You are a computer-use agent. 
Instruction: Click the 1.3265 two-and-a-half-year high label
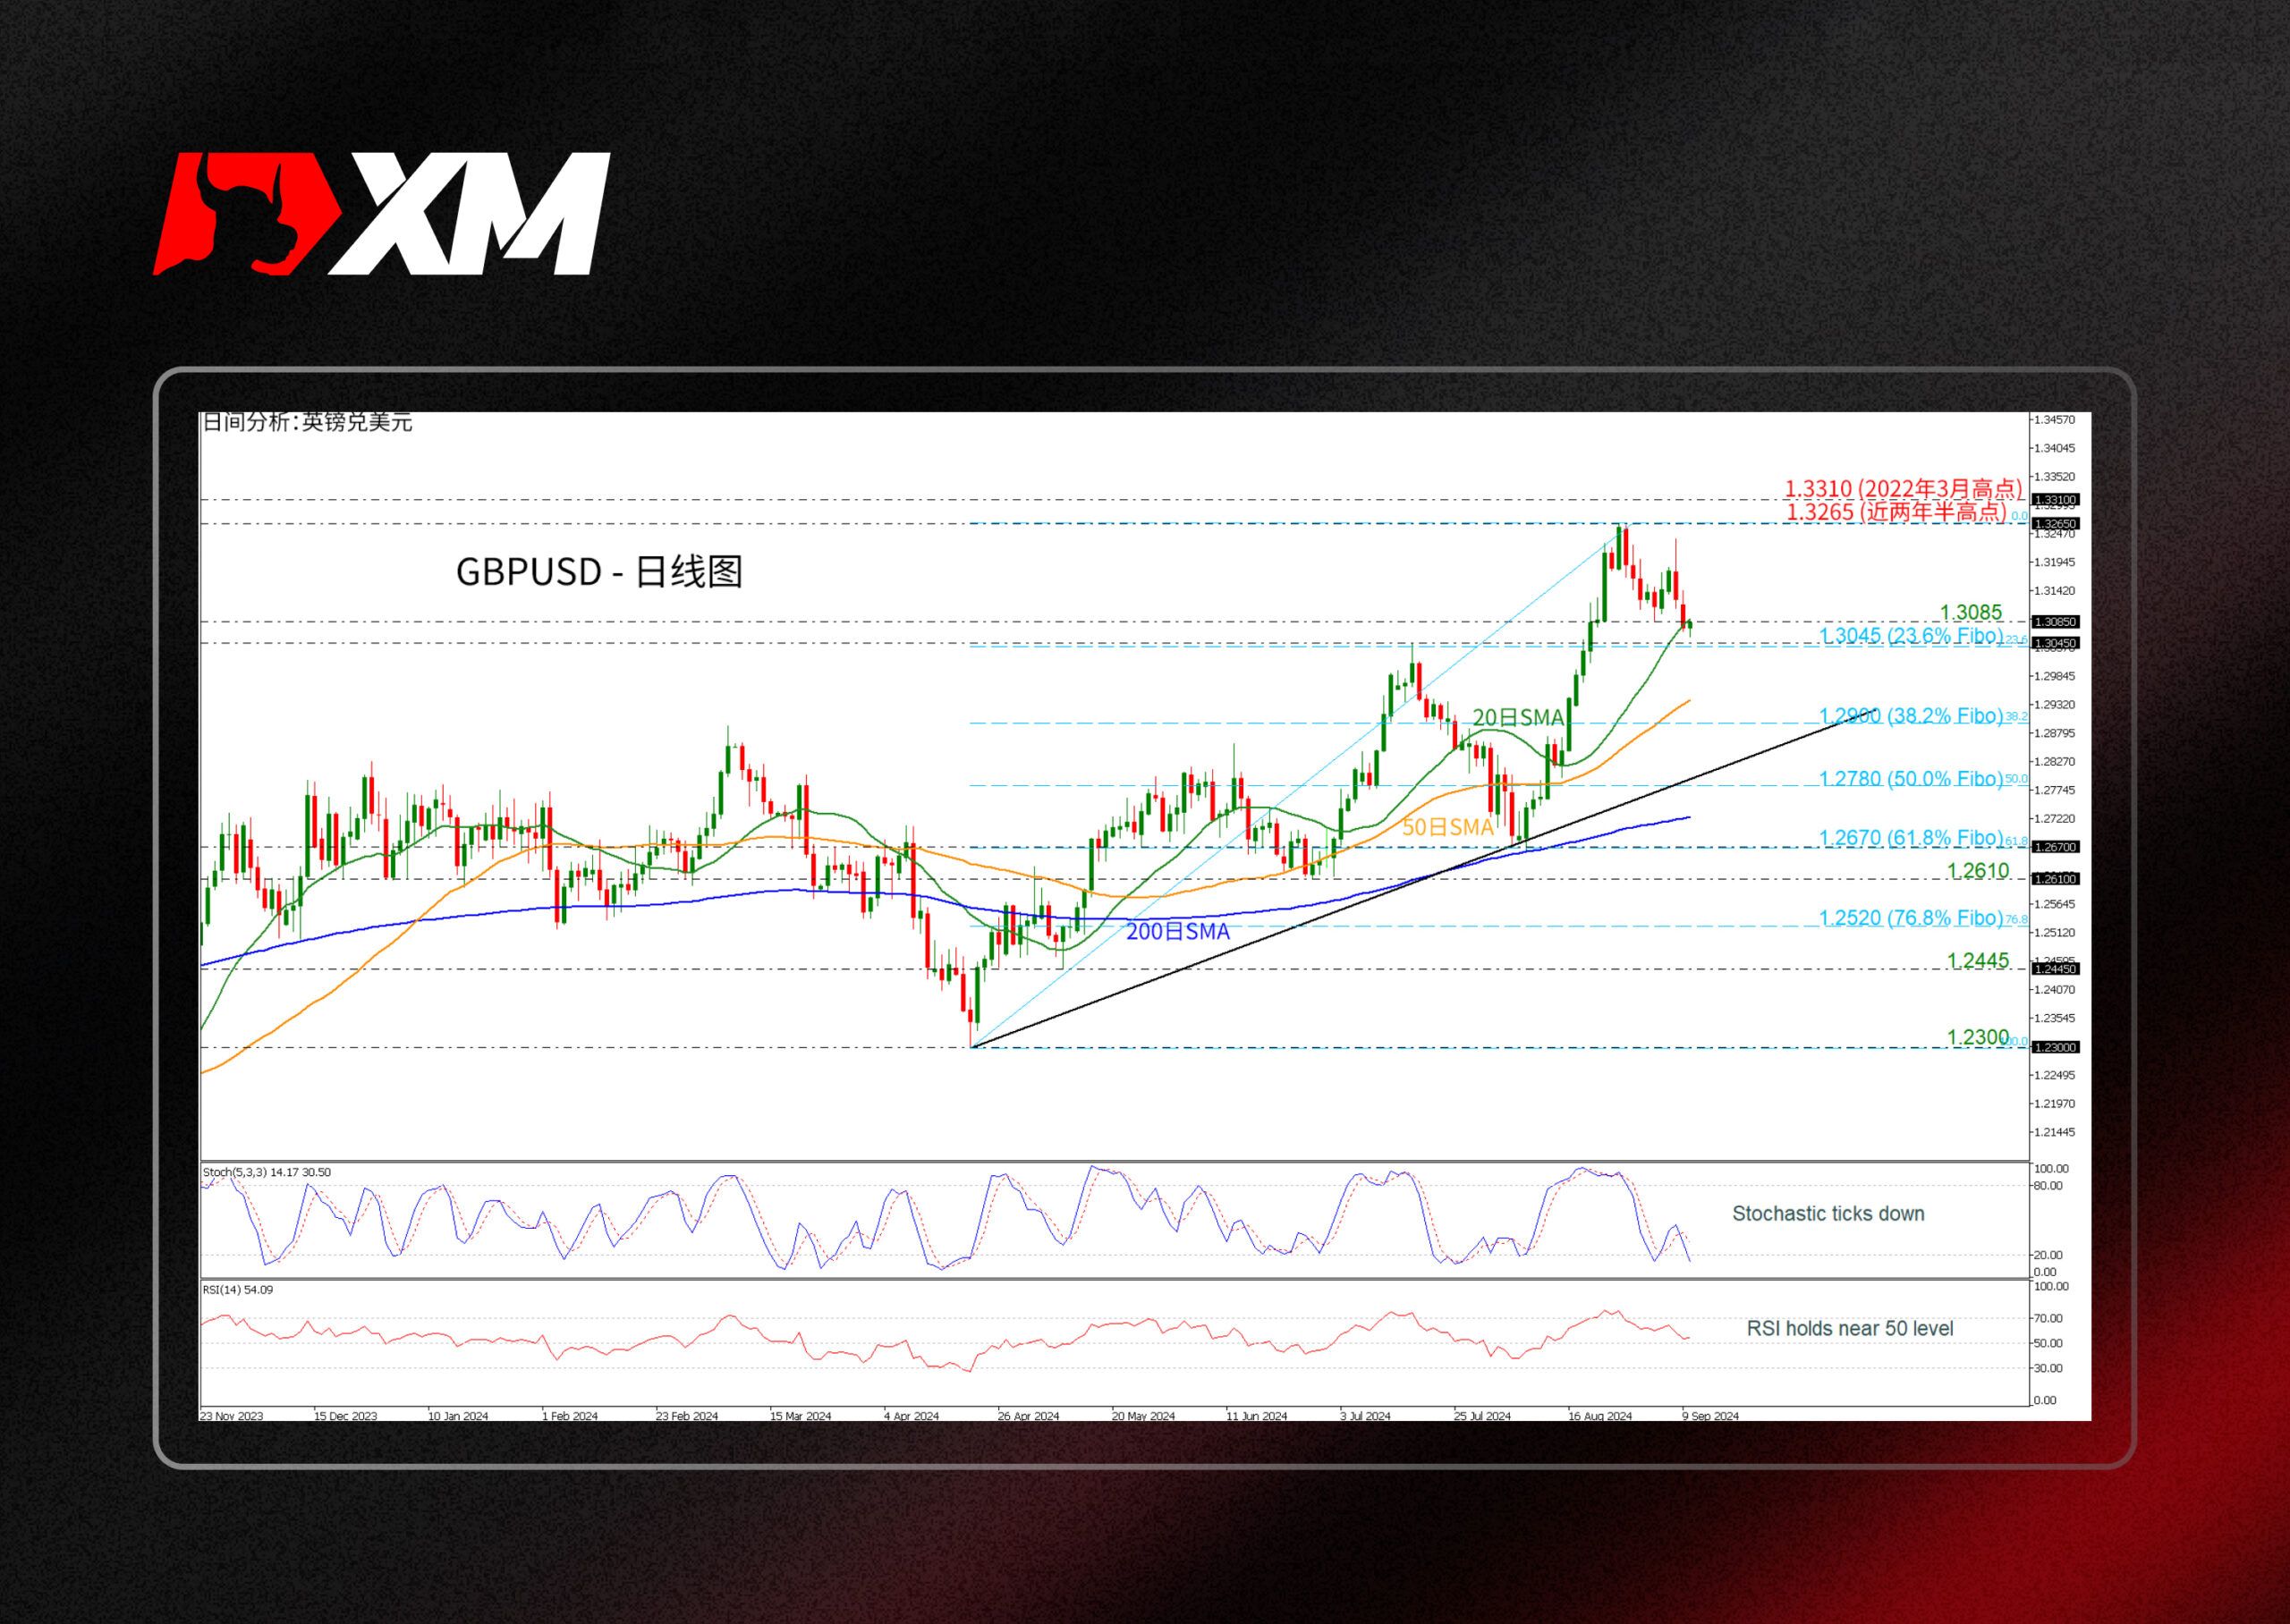click(1896, 511)
